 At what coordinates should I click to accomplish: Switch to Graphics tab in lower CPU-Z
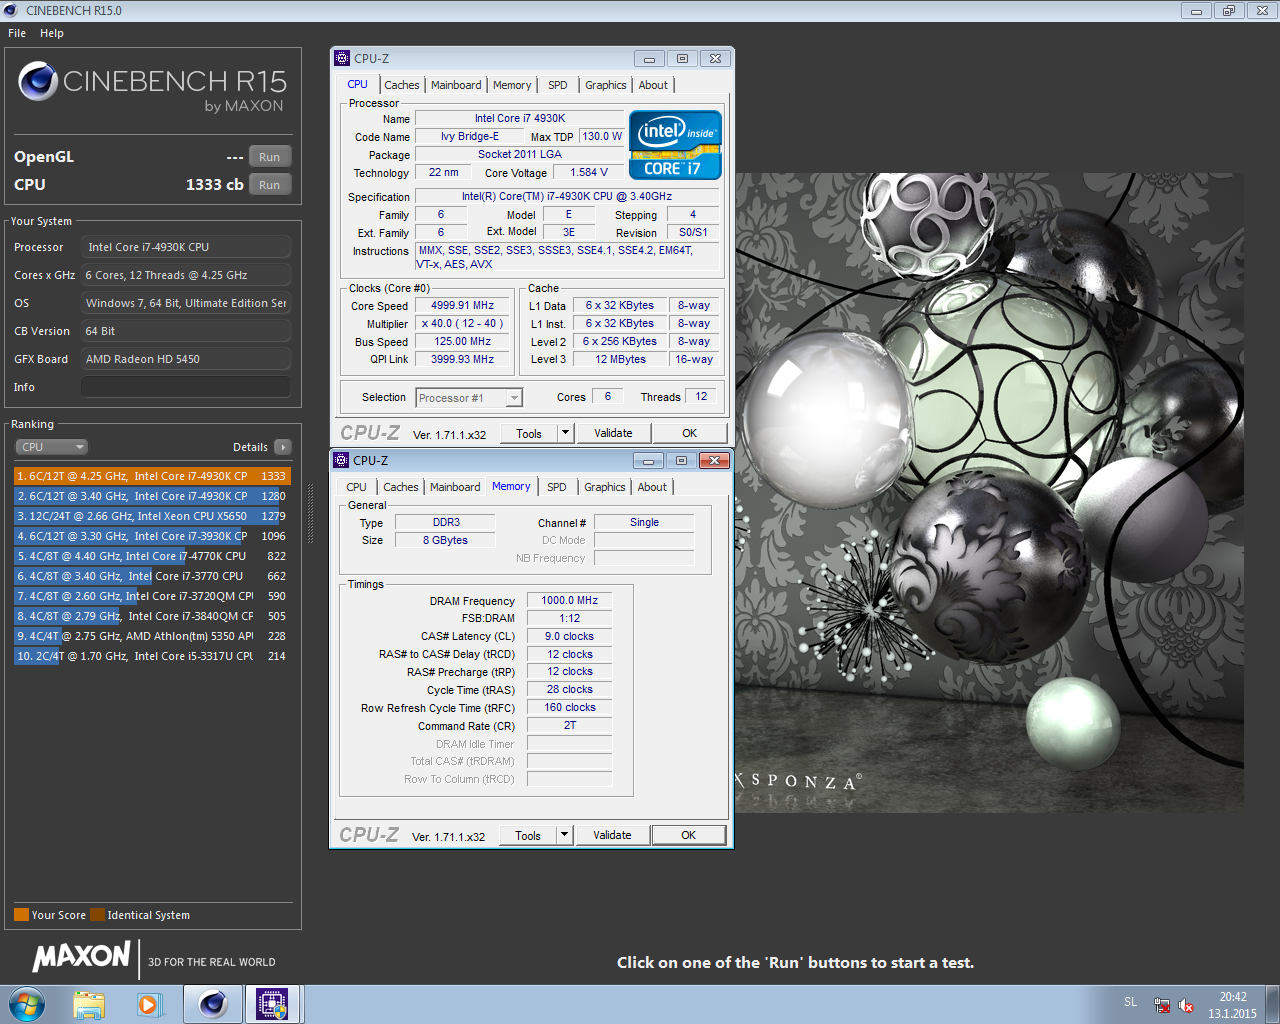coord(605,488)
